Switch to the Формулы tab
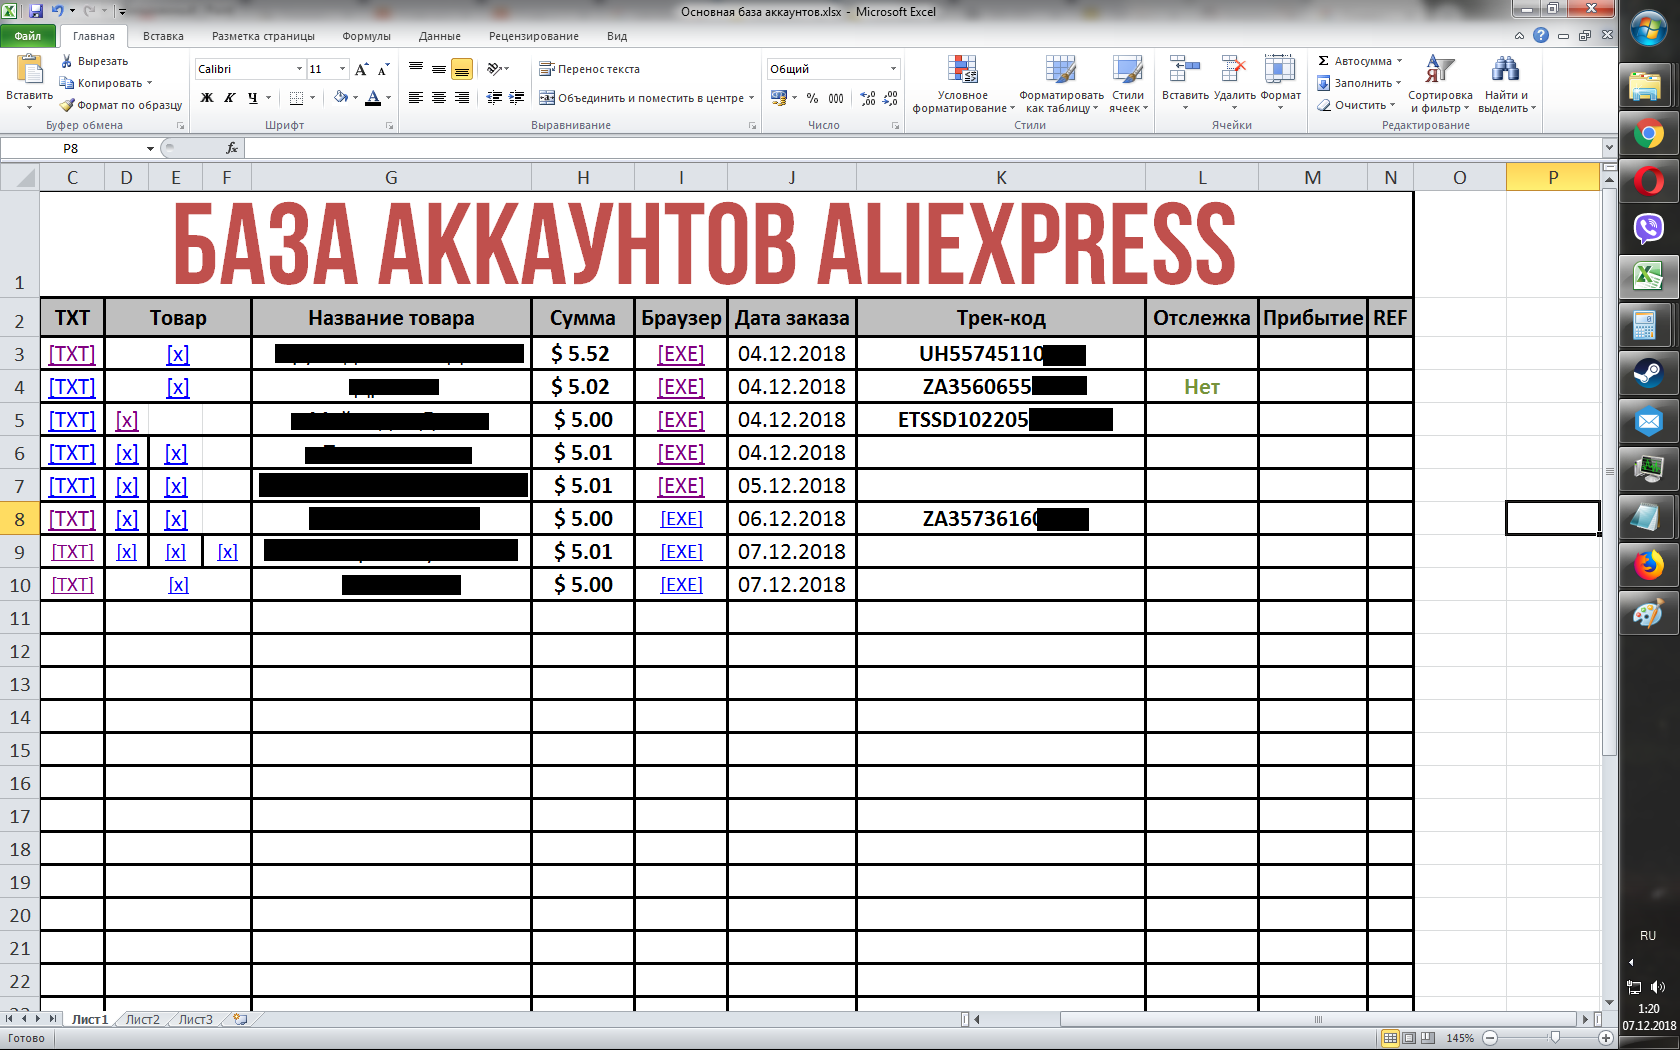 point(366,36)
